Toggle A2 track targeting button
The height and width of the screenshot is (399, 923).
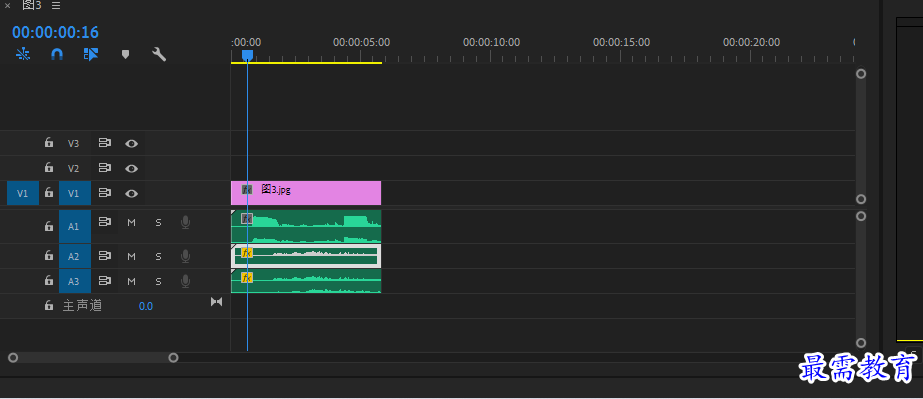pyautogui.click(x=75, y=256)
